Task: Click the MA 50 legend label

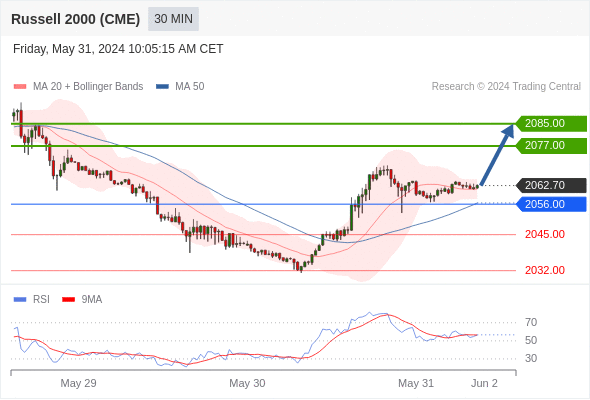Action: tap(190, 87)
